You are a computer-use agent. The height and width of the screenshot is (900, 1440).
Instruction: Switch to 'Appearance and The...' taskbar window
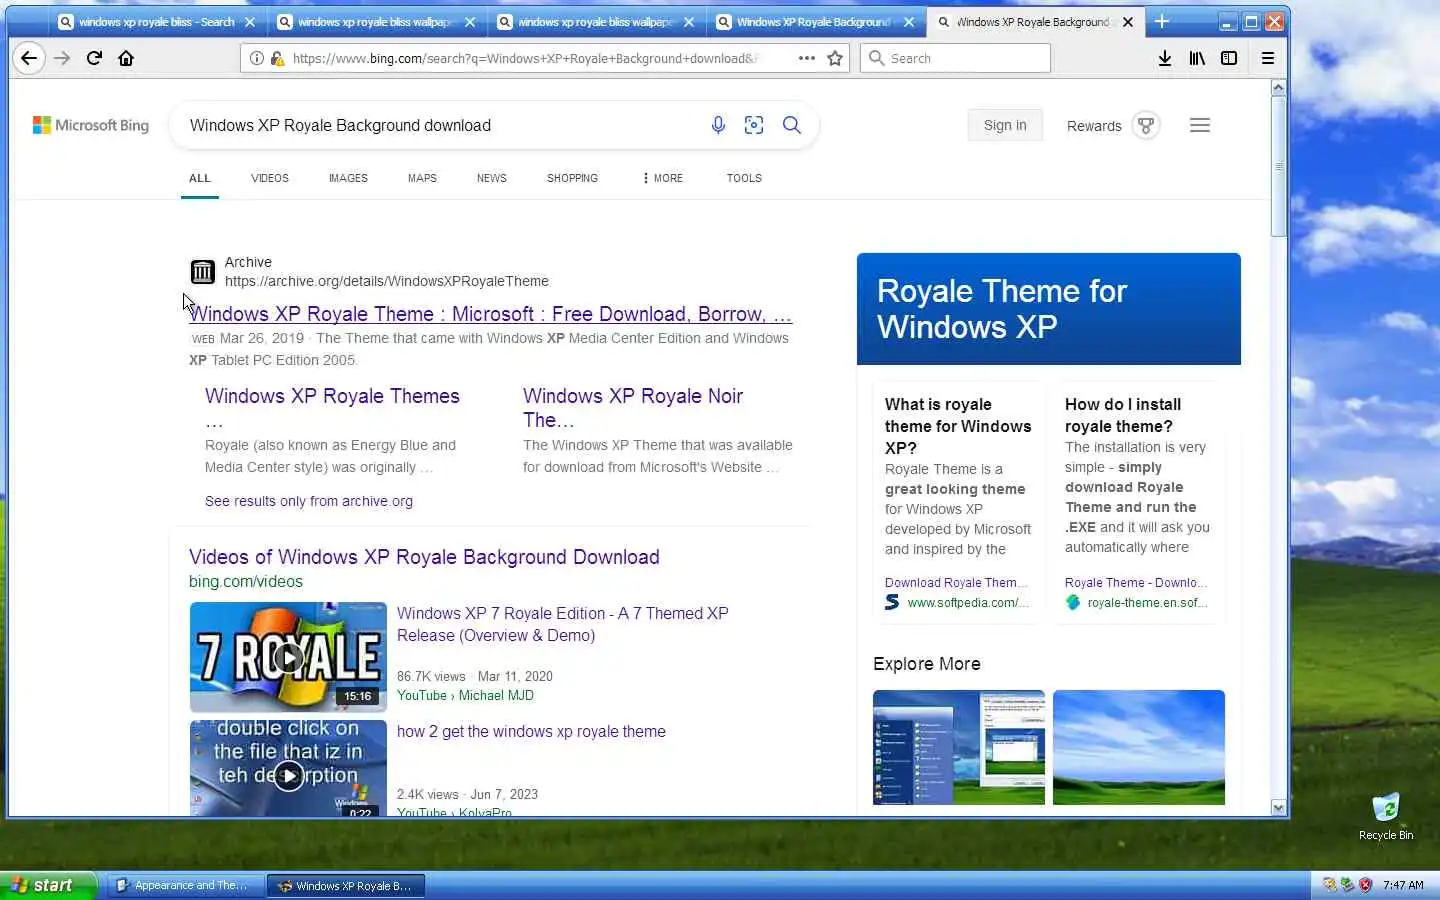click(185, 885)
